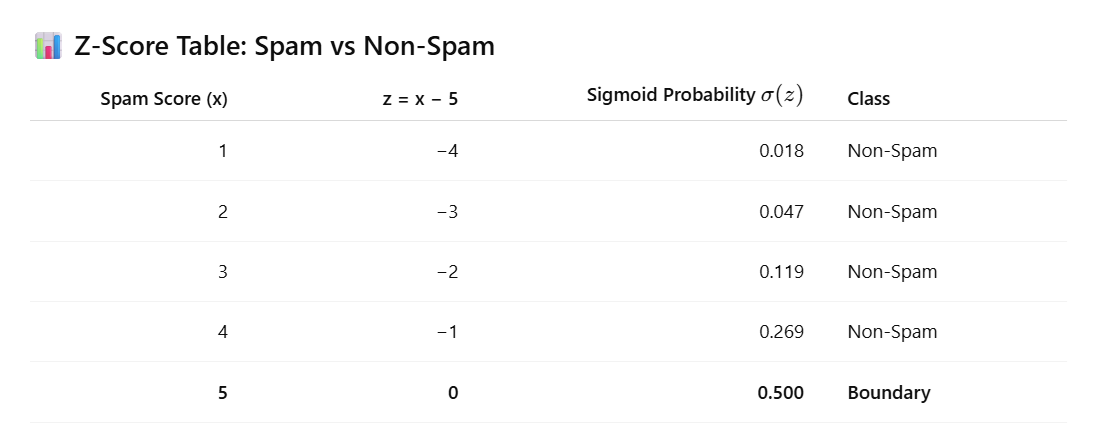1105x425 pixels.
Task: Click the 'z = x − 5' column header
Action: 420,99
